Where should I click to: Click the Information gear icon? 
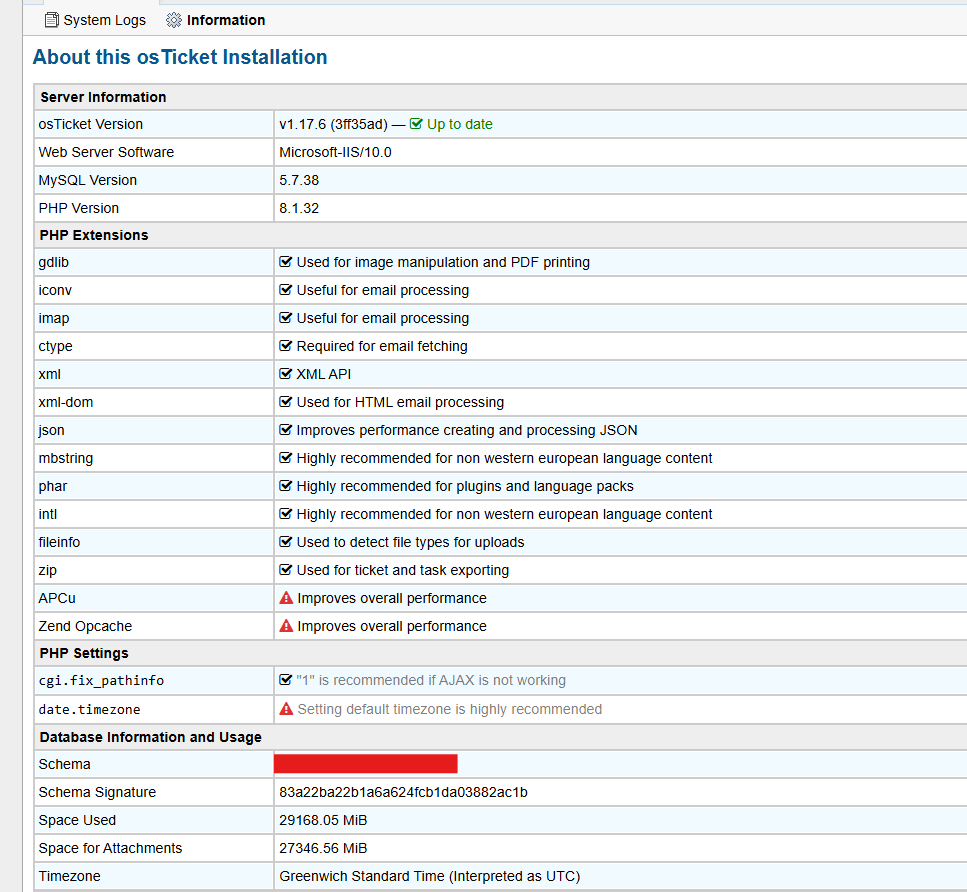pyautogui.click(x=174, y=20)
